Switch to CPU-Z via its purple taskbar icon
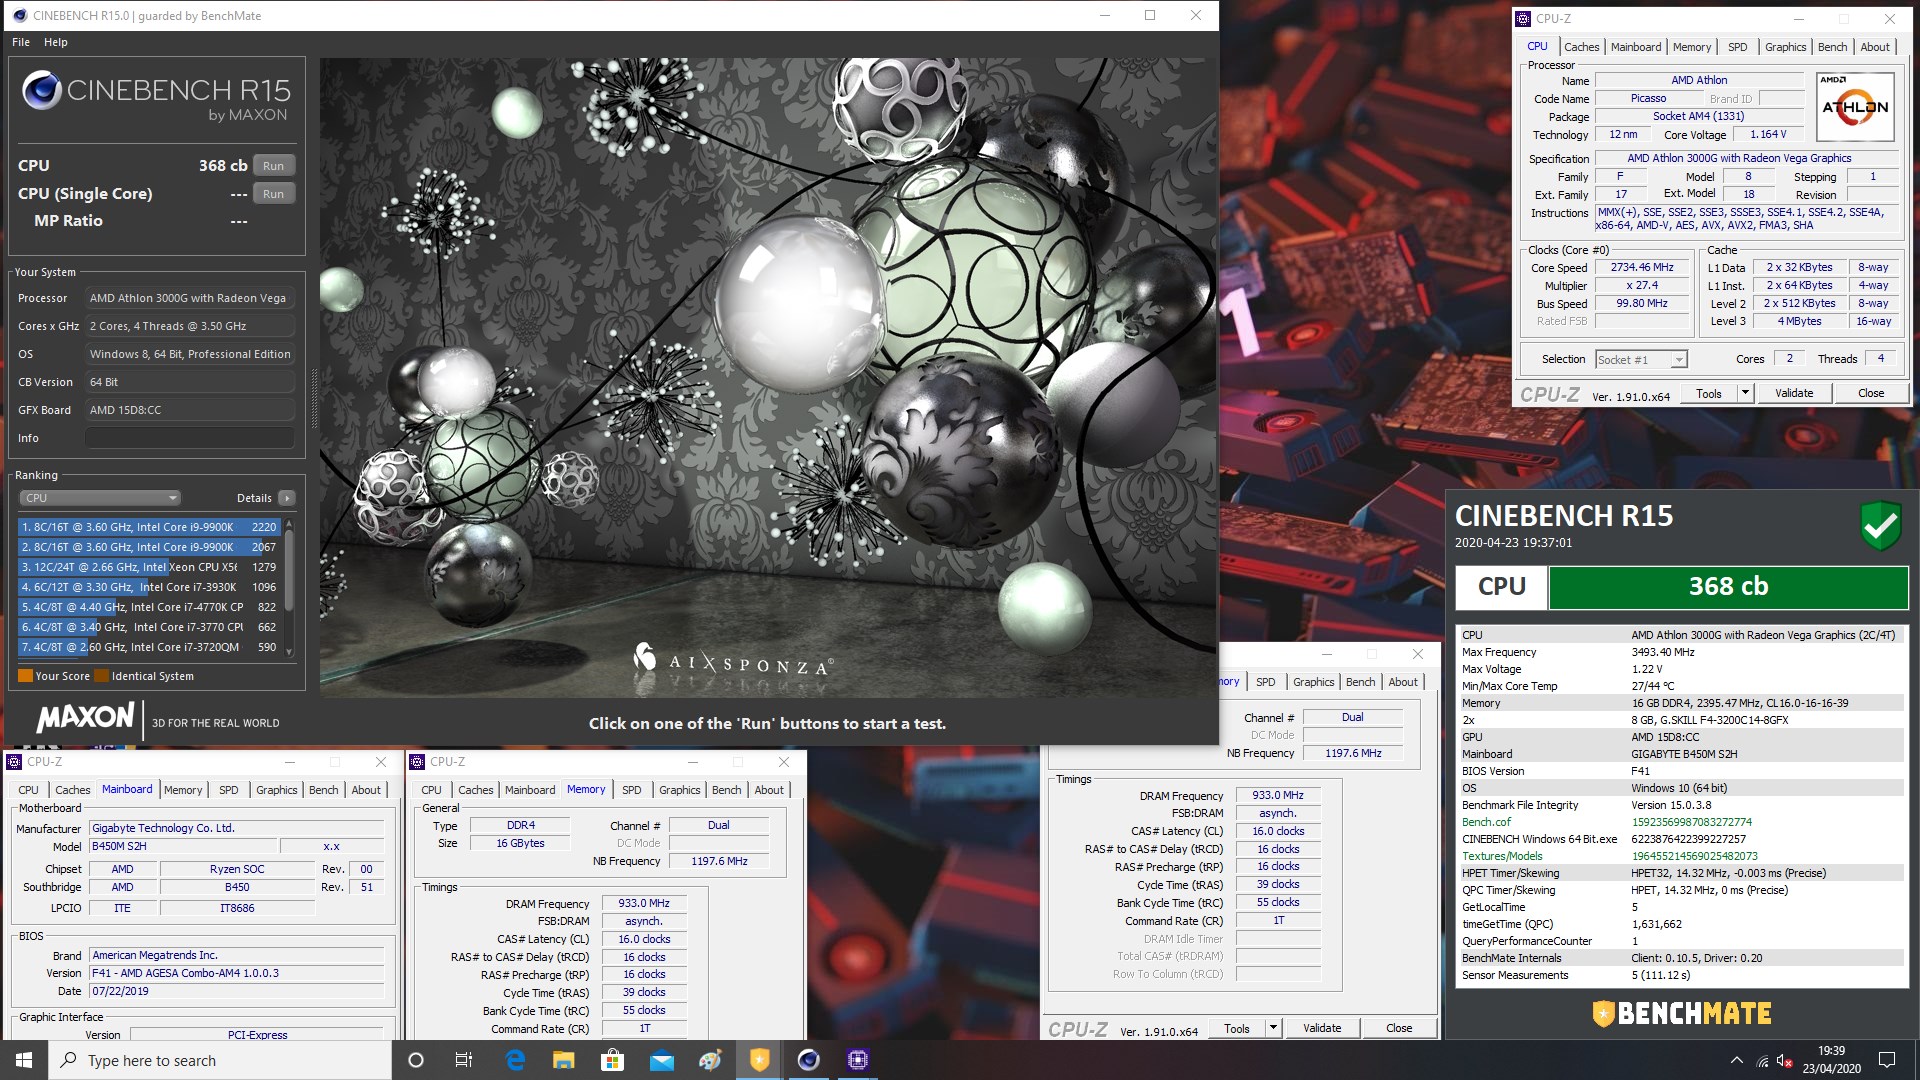Image resolution: width=1920 pixels, height=1080 pixels. 858,1060
